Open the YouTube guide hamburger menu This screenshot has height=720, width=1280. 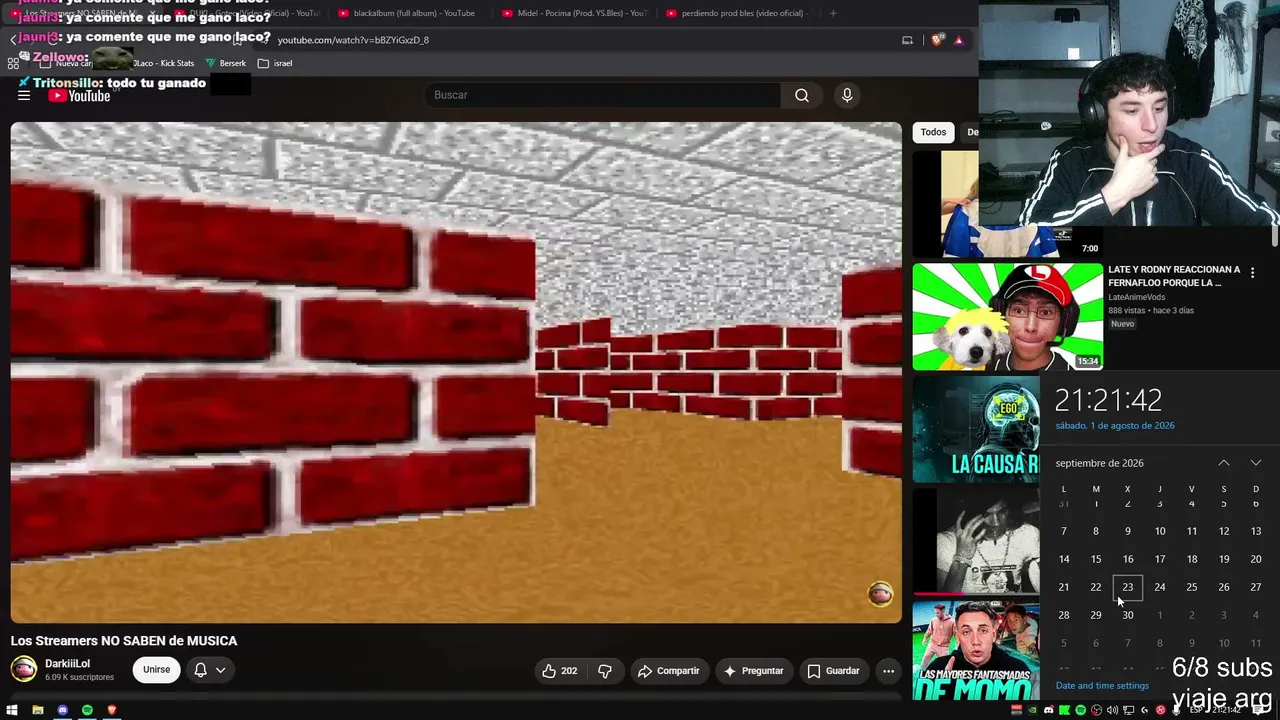(24, 95)
